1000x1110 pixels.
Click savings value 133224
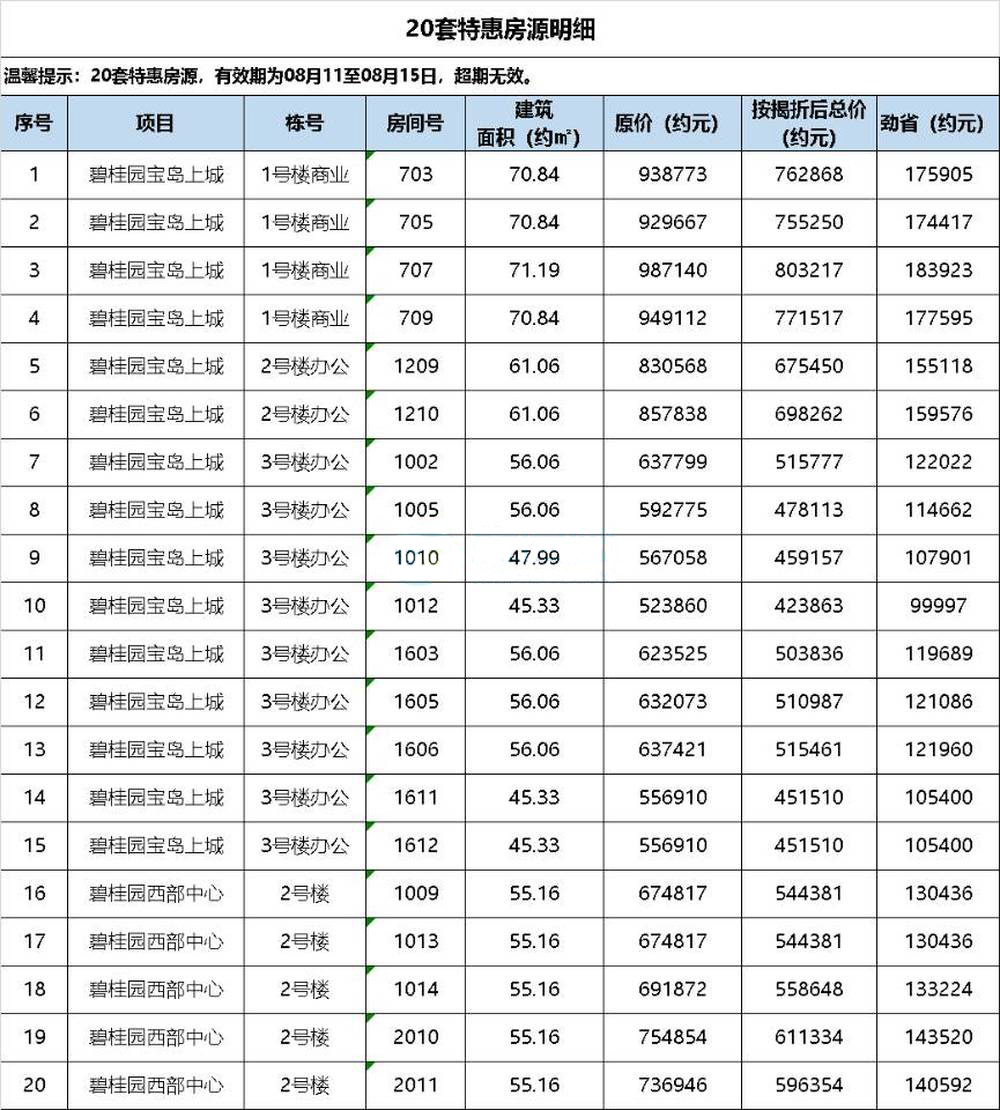tap(938, 989)
